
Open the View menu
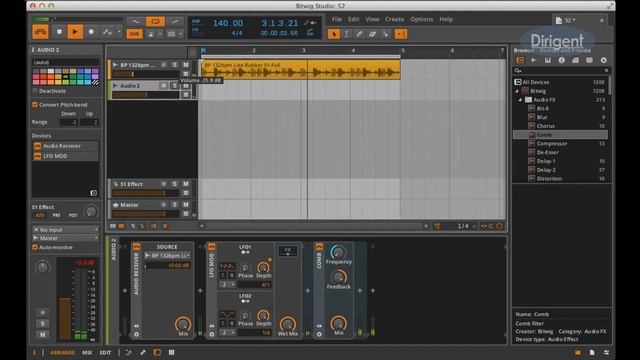(372, 19)
